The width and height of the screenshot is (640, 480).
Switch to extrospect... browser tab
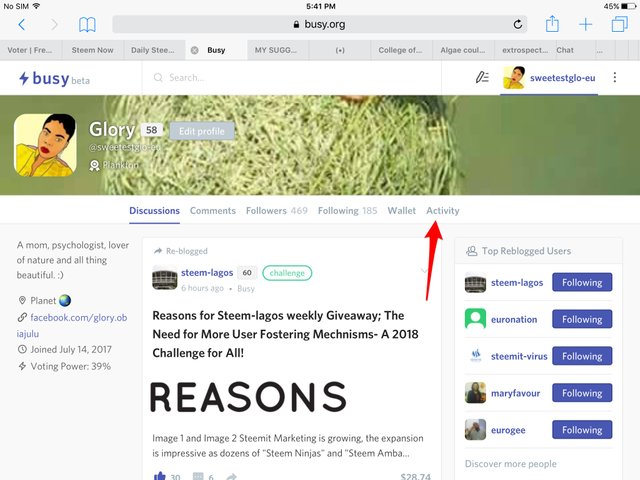coord(525,50)
